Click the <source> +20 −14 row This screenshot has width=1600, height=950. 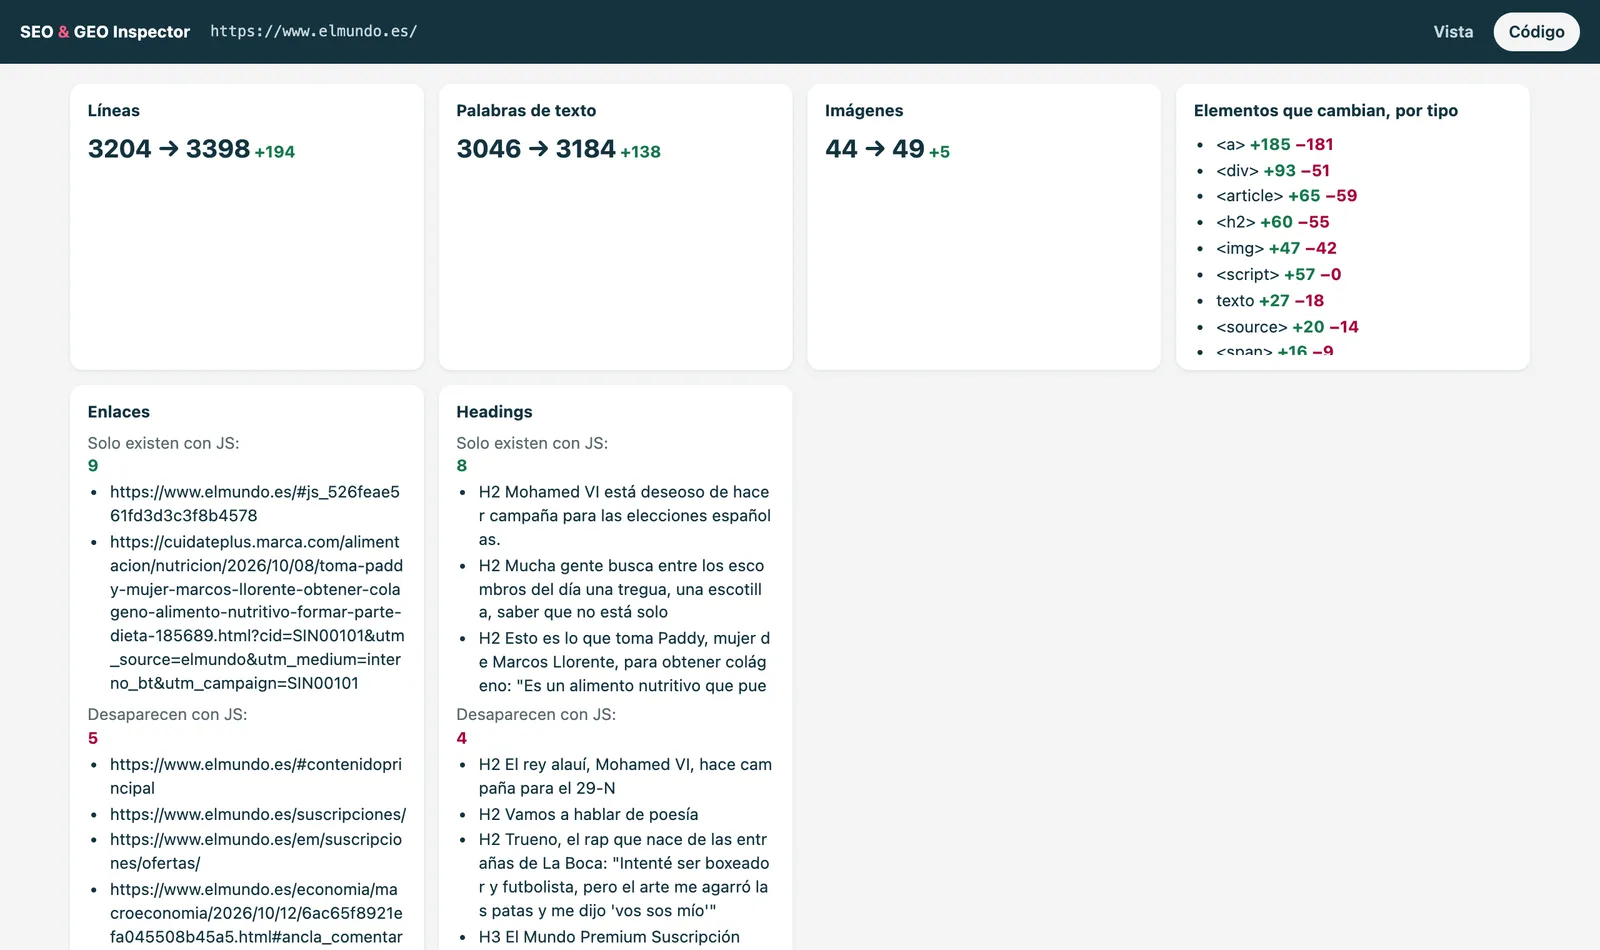(1288, 327)
